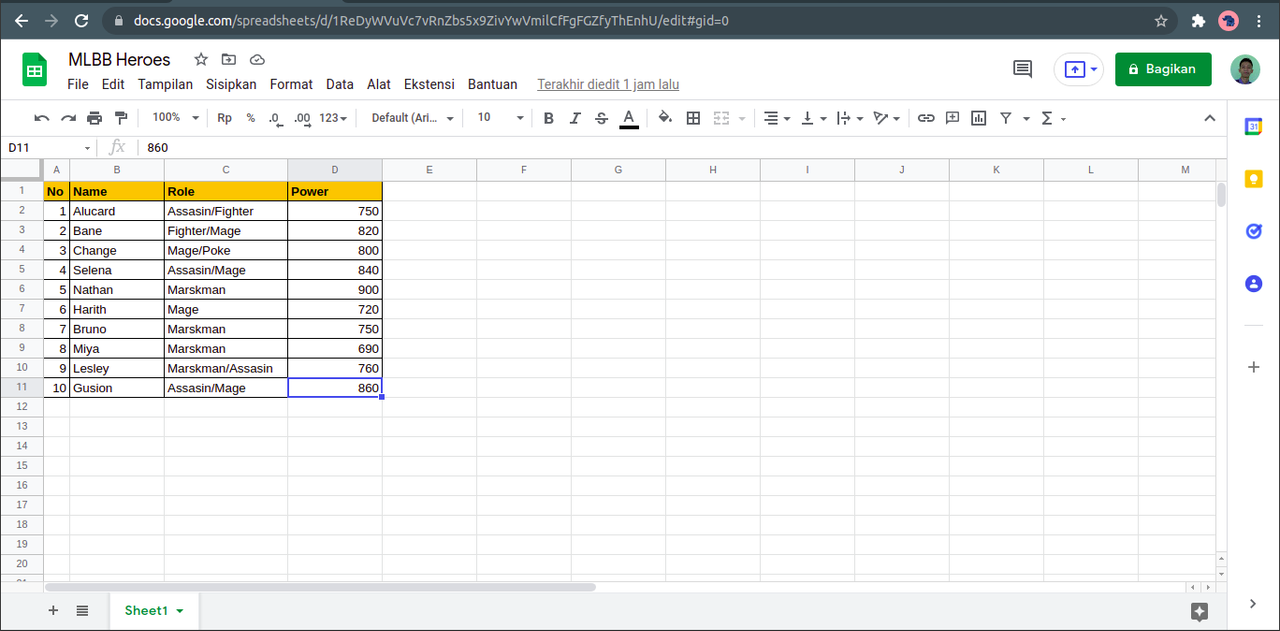
Task: Open the all sheets list
Action: click(82, 610)
